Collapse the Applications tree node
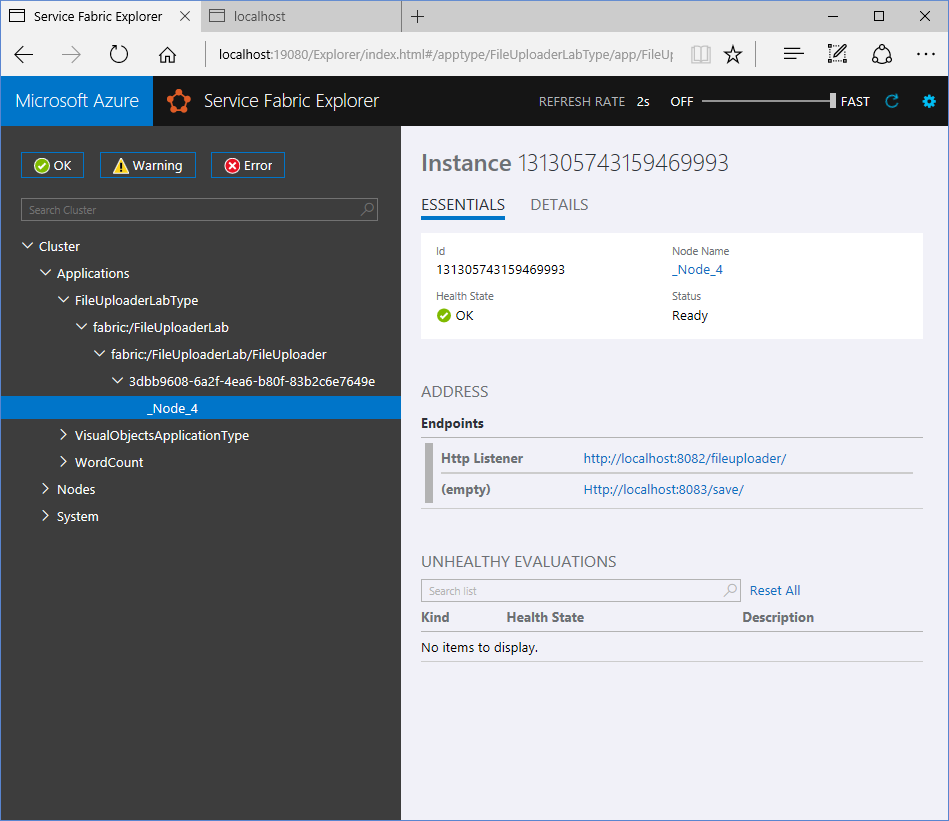The image size is (949, 821). coord(46,273)
